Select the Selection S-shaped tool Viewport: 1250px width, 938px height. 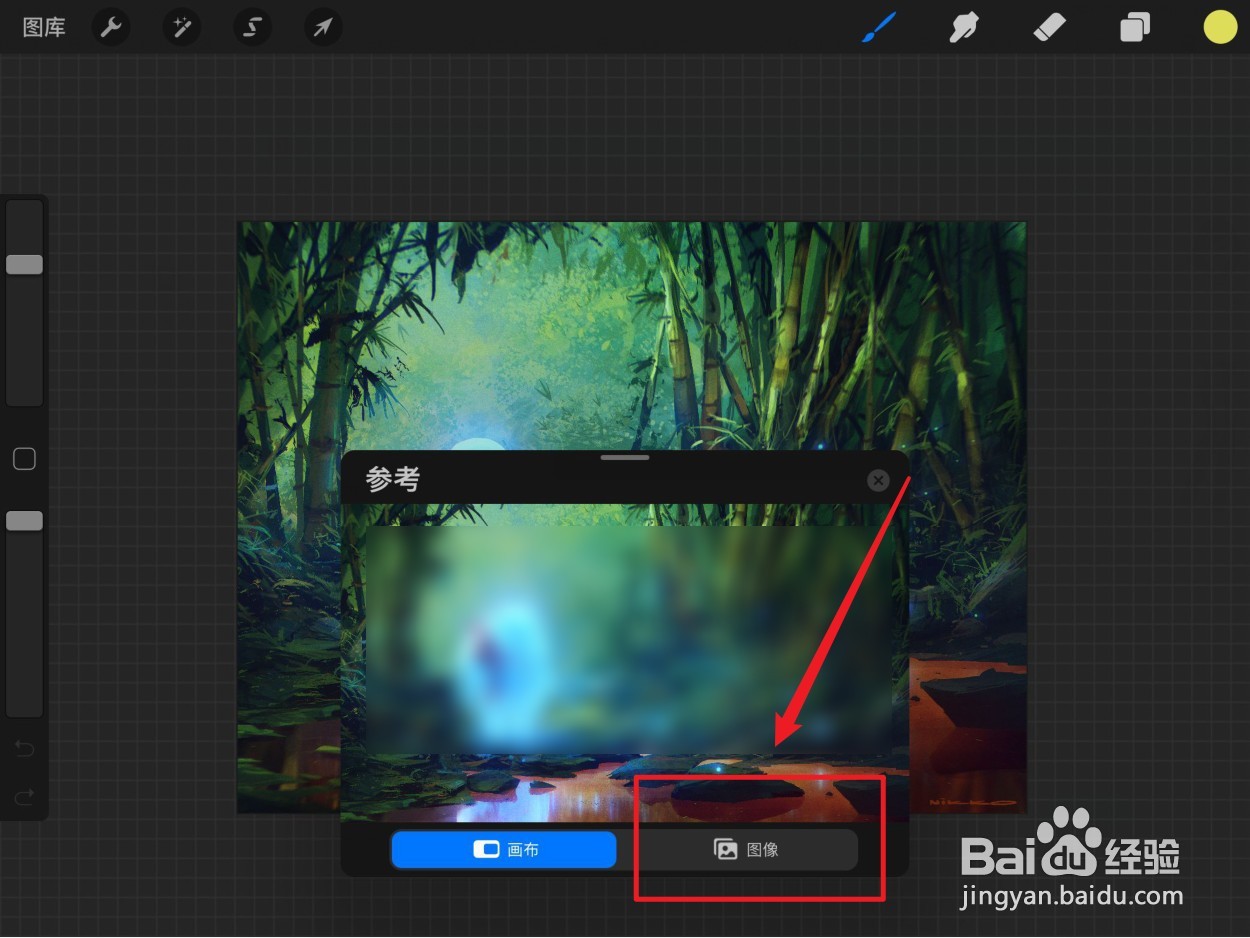(x=253, y=27)
